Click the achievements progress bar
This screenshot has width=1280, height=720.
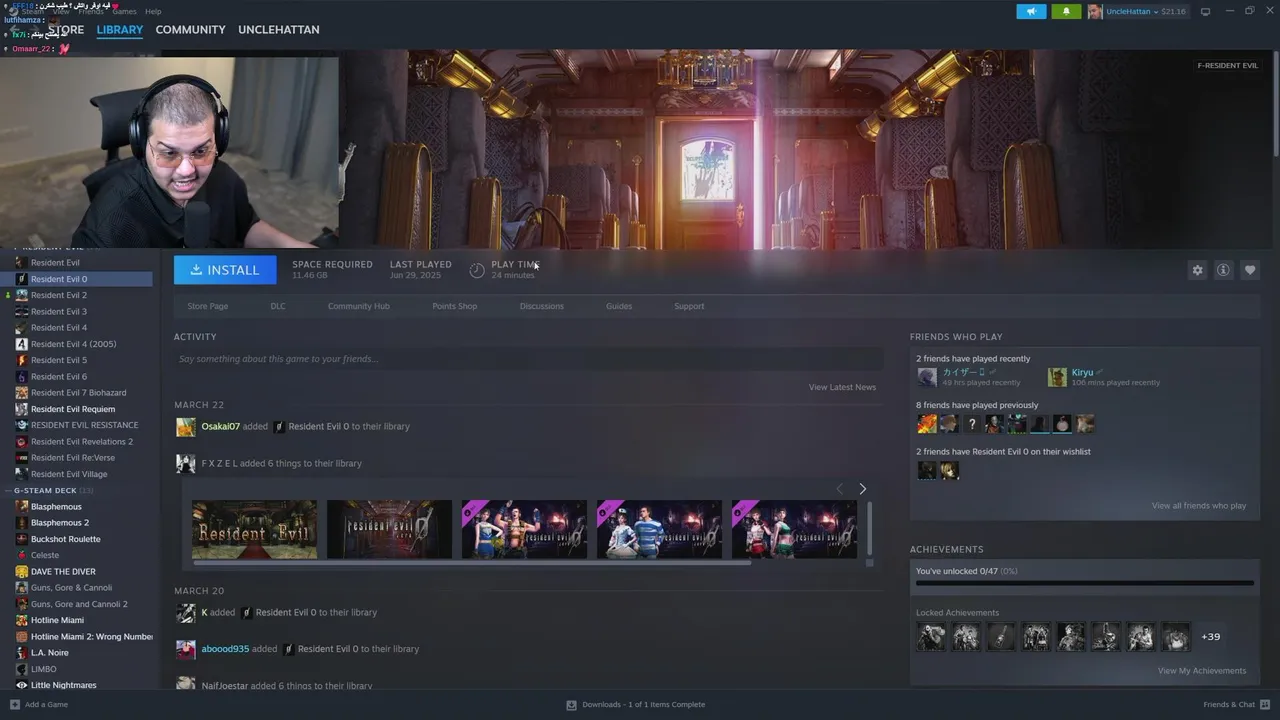pyautogui.click(x=1084, y=583)
